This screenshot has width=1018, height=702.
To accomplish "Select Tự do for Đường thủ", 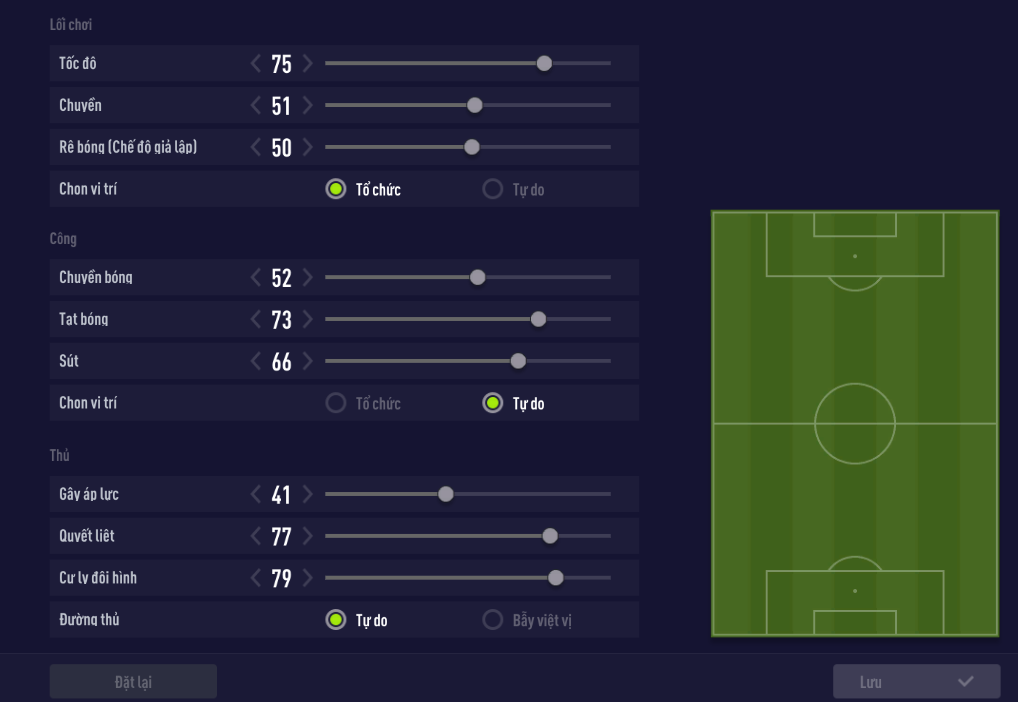I will click(336, 620).
